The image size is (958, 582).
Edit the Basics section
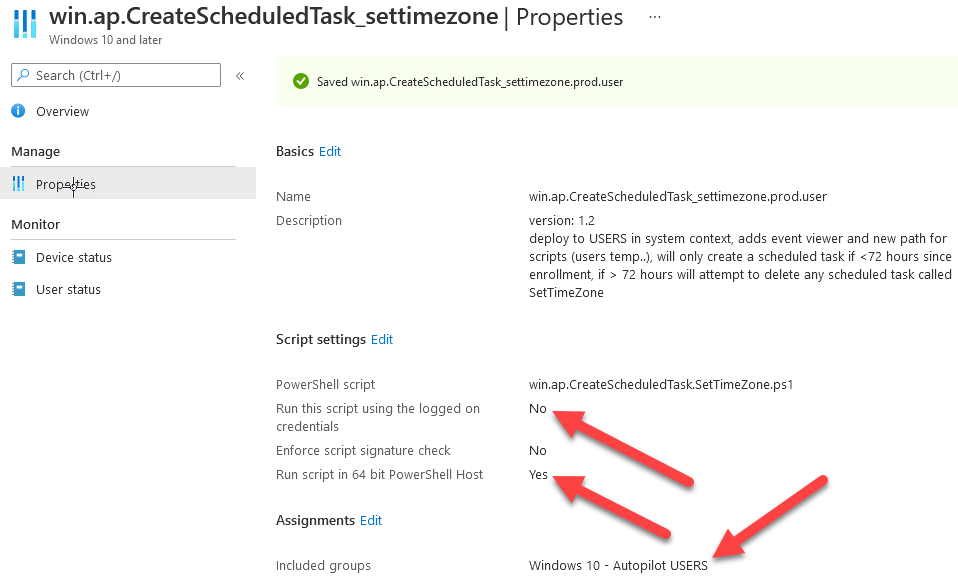click(330, 151)
